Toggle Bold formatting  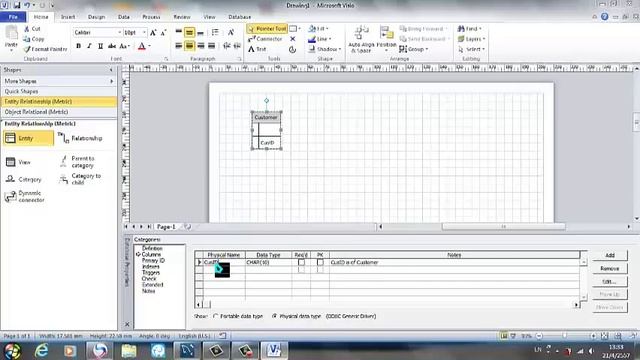coord(78,46)
